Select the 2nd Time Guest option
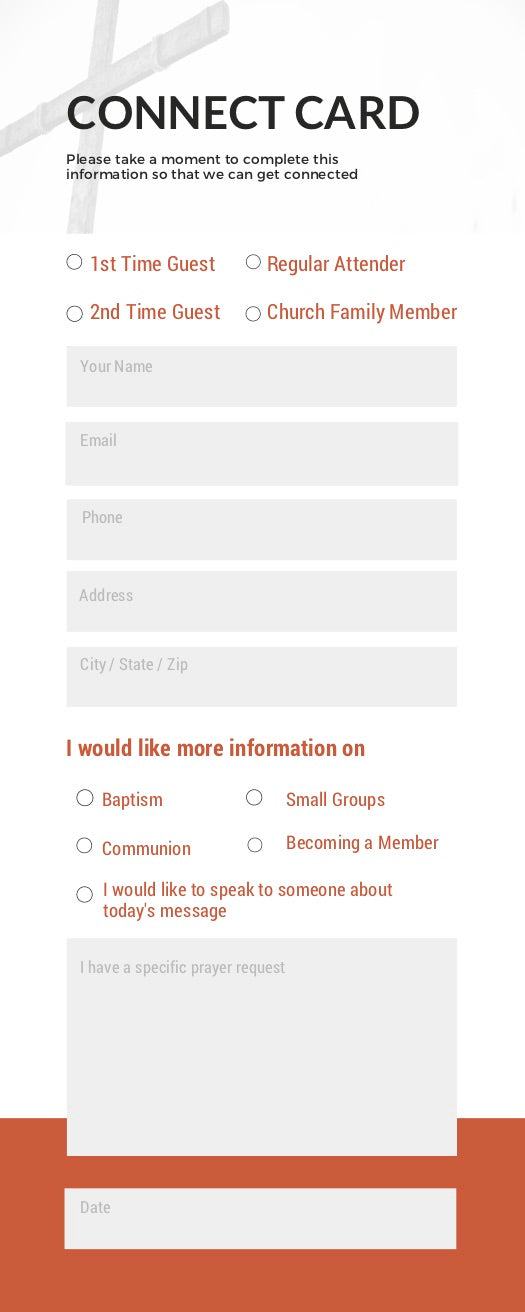Viewport: 525px width, 1312px height. coord(74,314)
